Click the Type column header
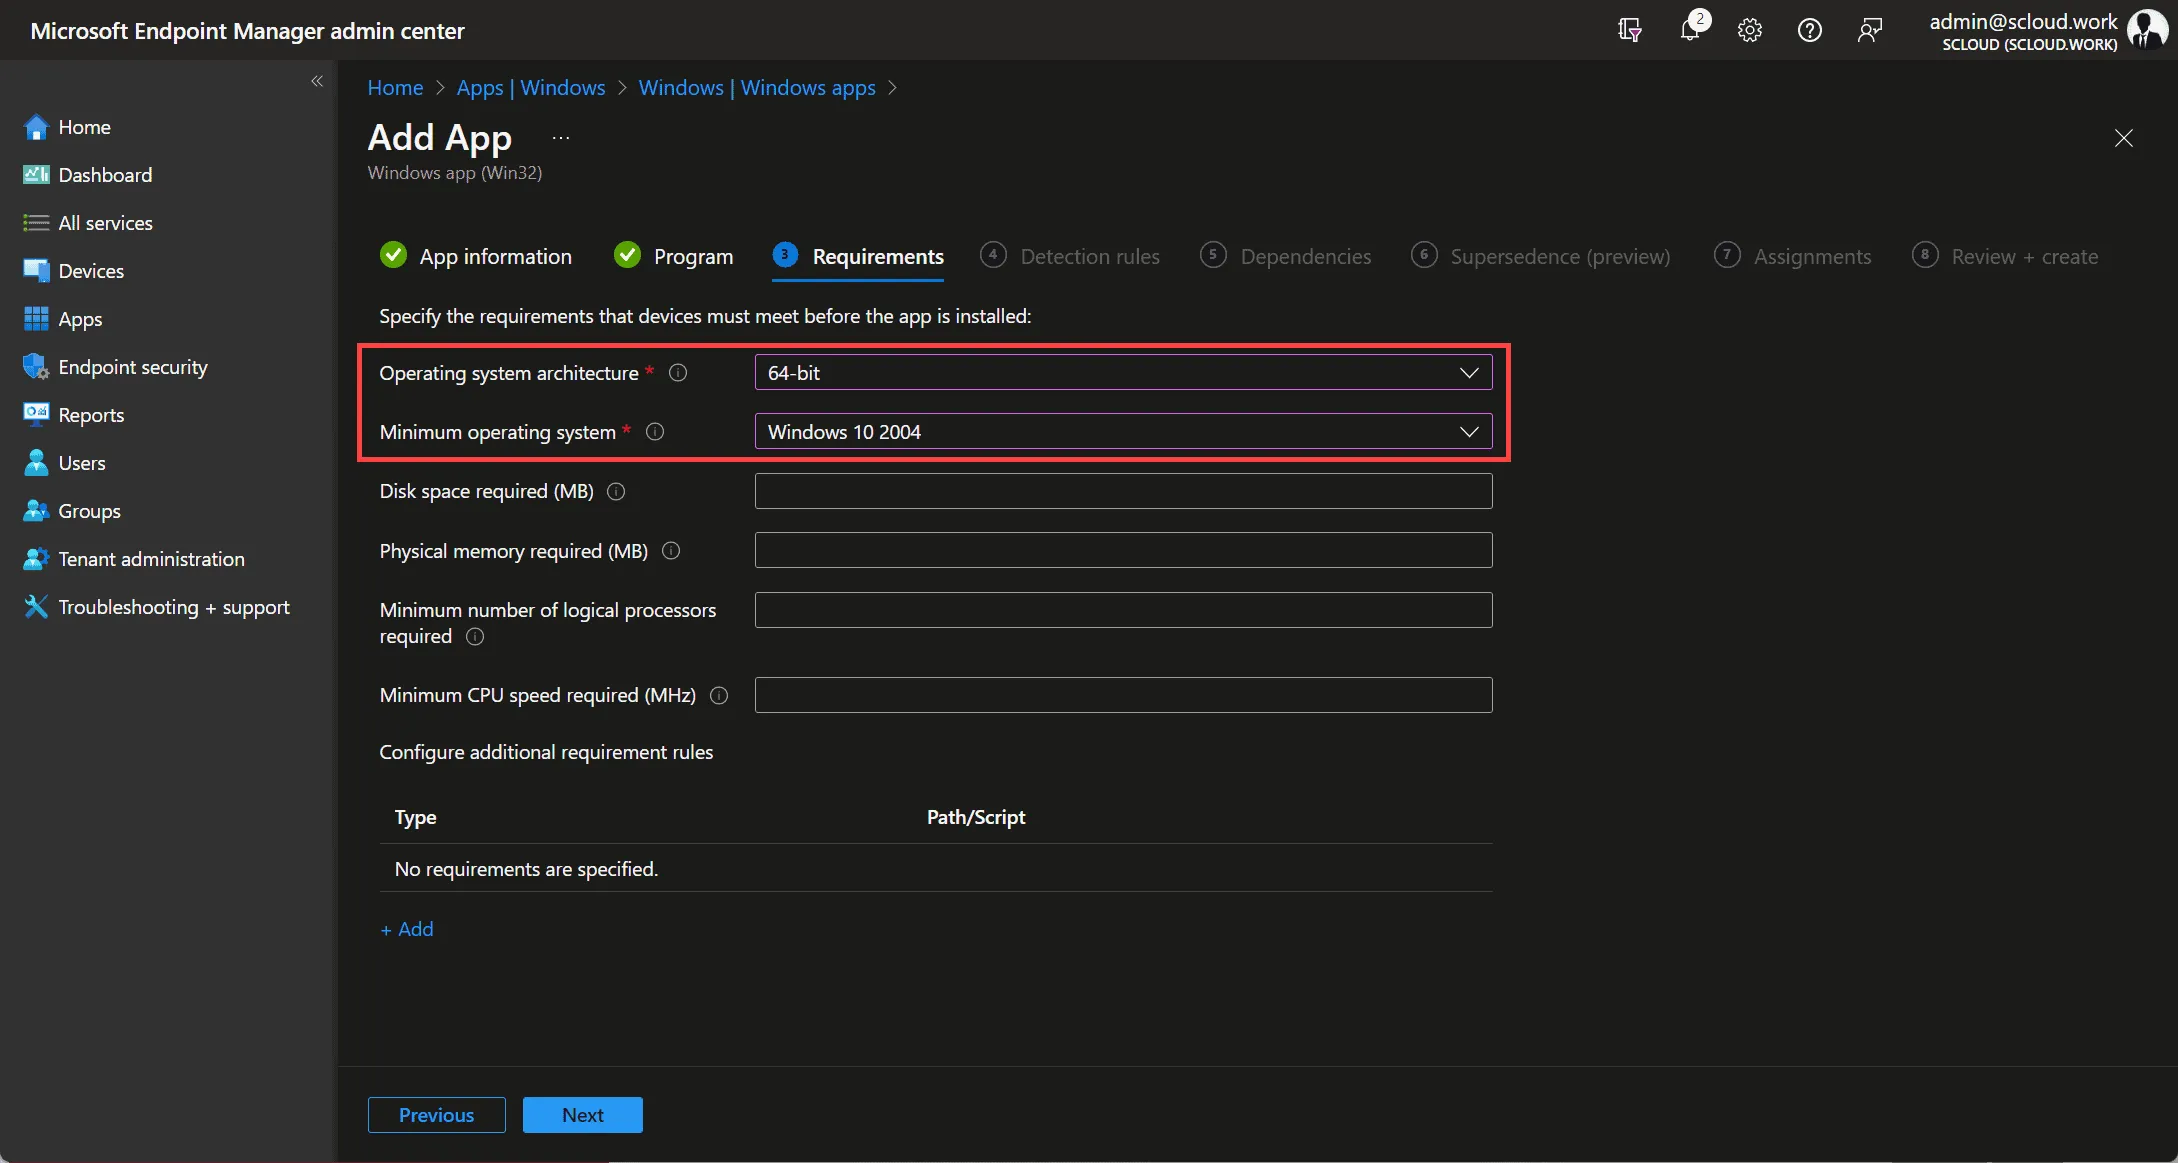 415,817
